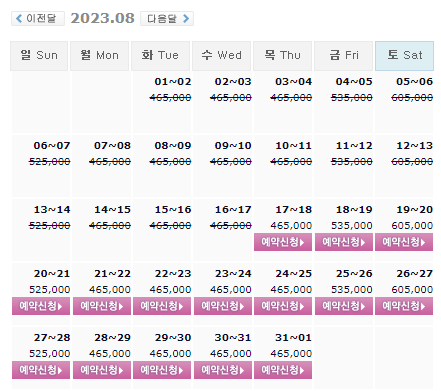This screenshot has height=391, width=441.
Task: Request reservation for 19~20
Action: point(404,242)
